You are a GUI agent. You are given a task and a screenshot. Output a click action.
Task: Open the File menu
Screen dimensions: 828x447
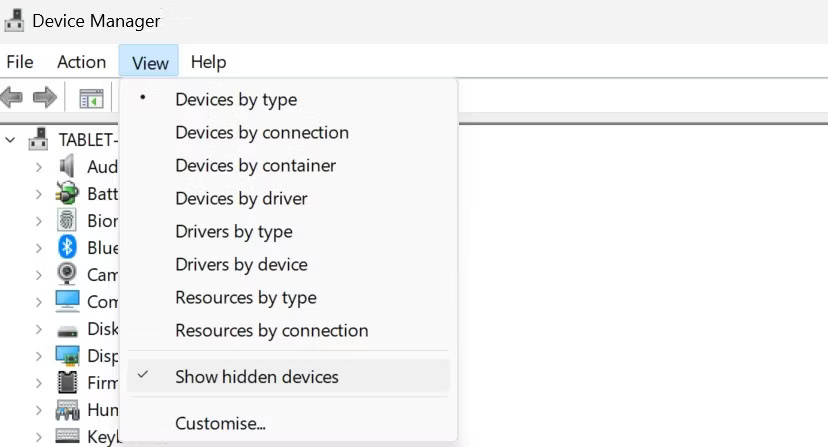click(x=20, y=62)
